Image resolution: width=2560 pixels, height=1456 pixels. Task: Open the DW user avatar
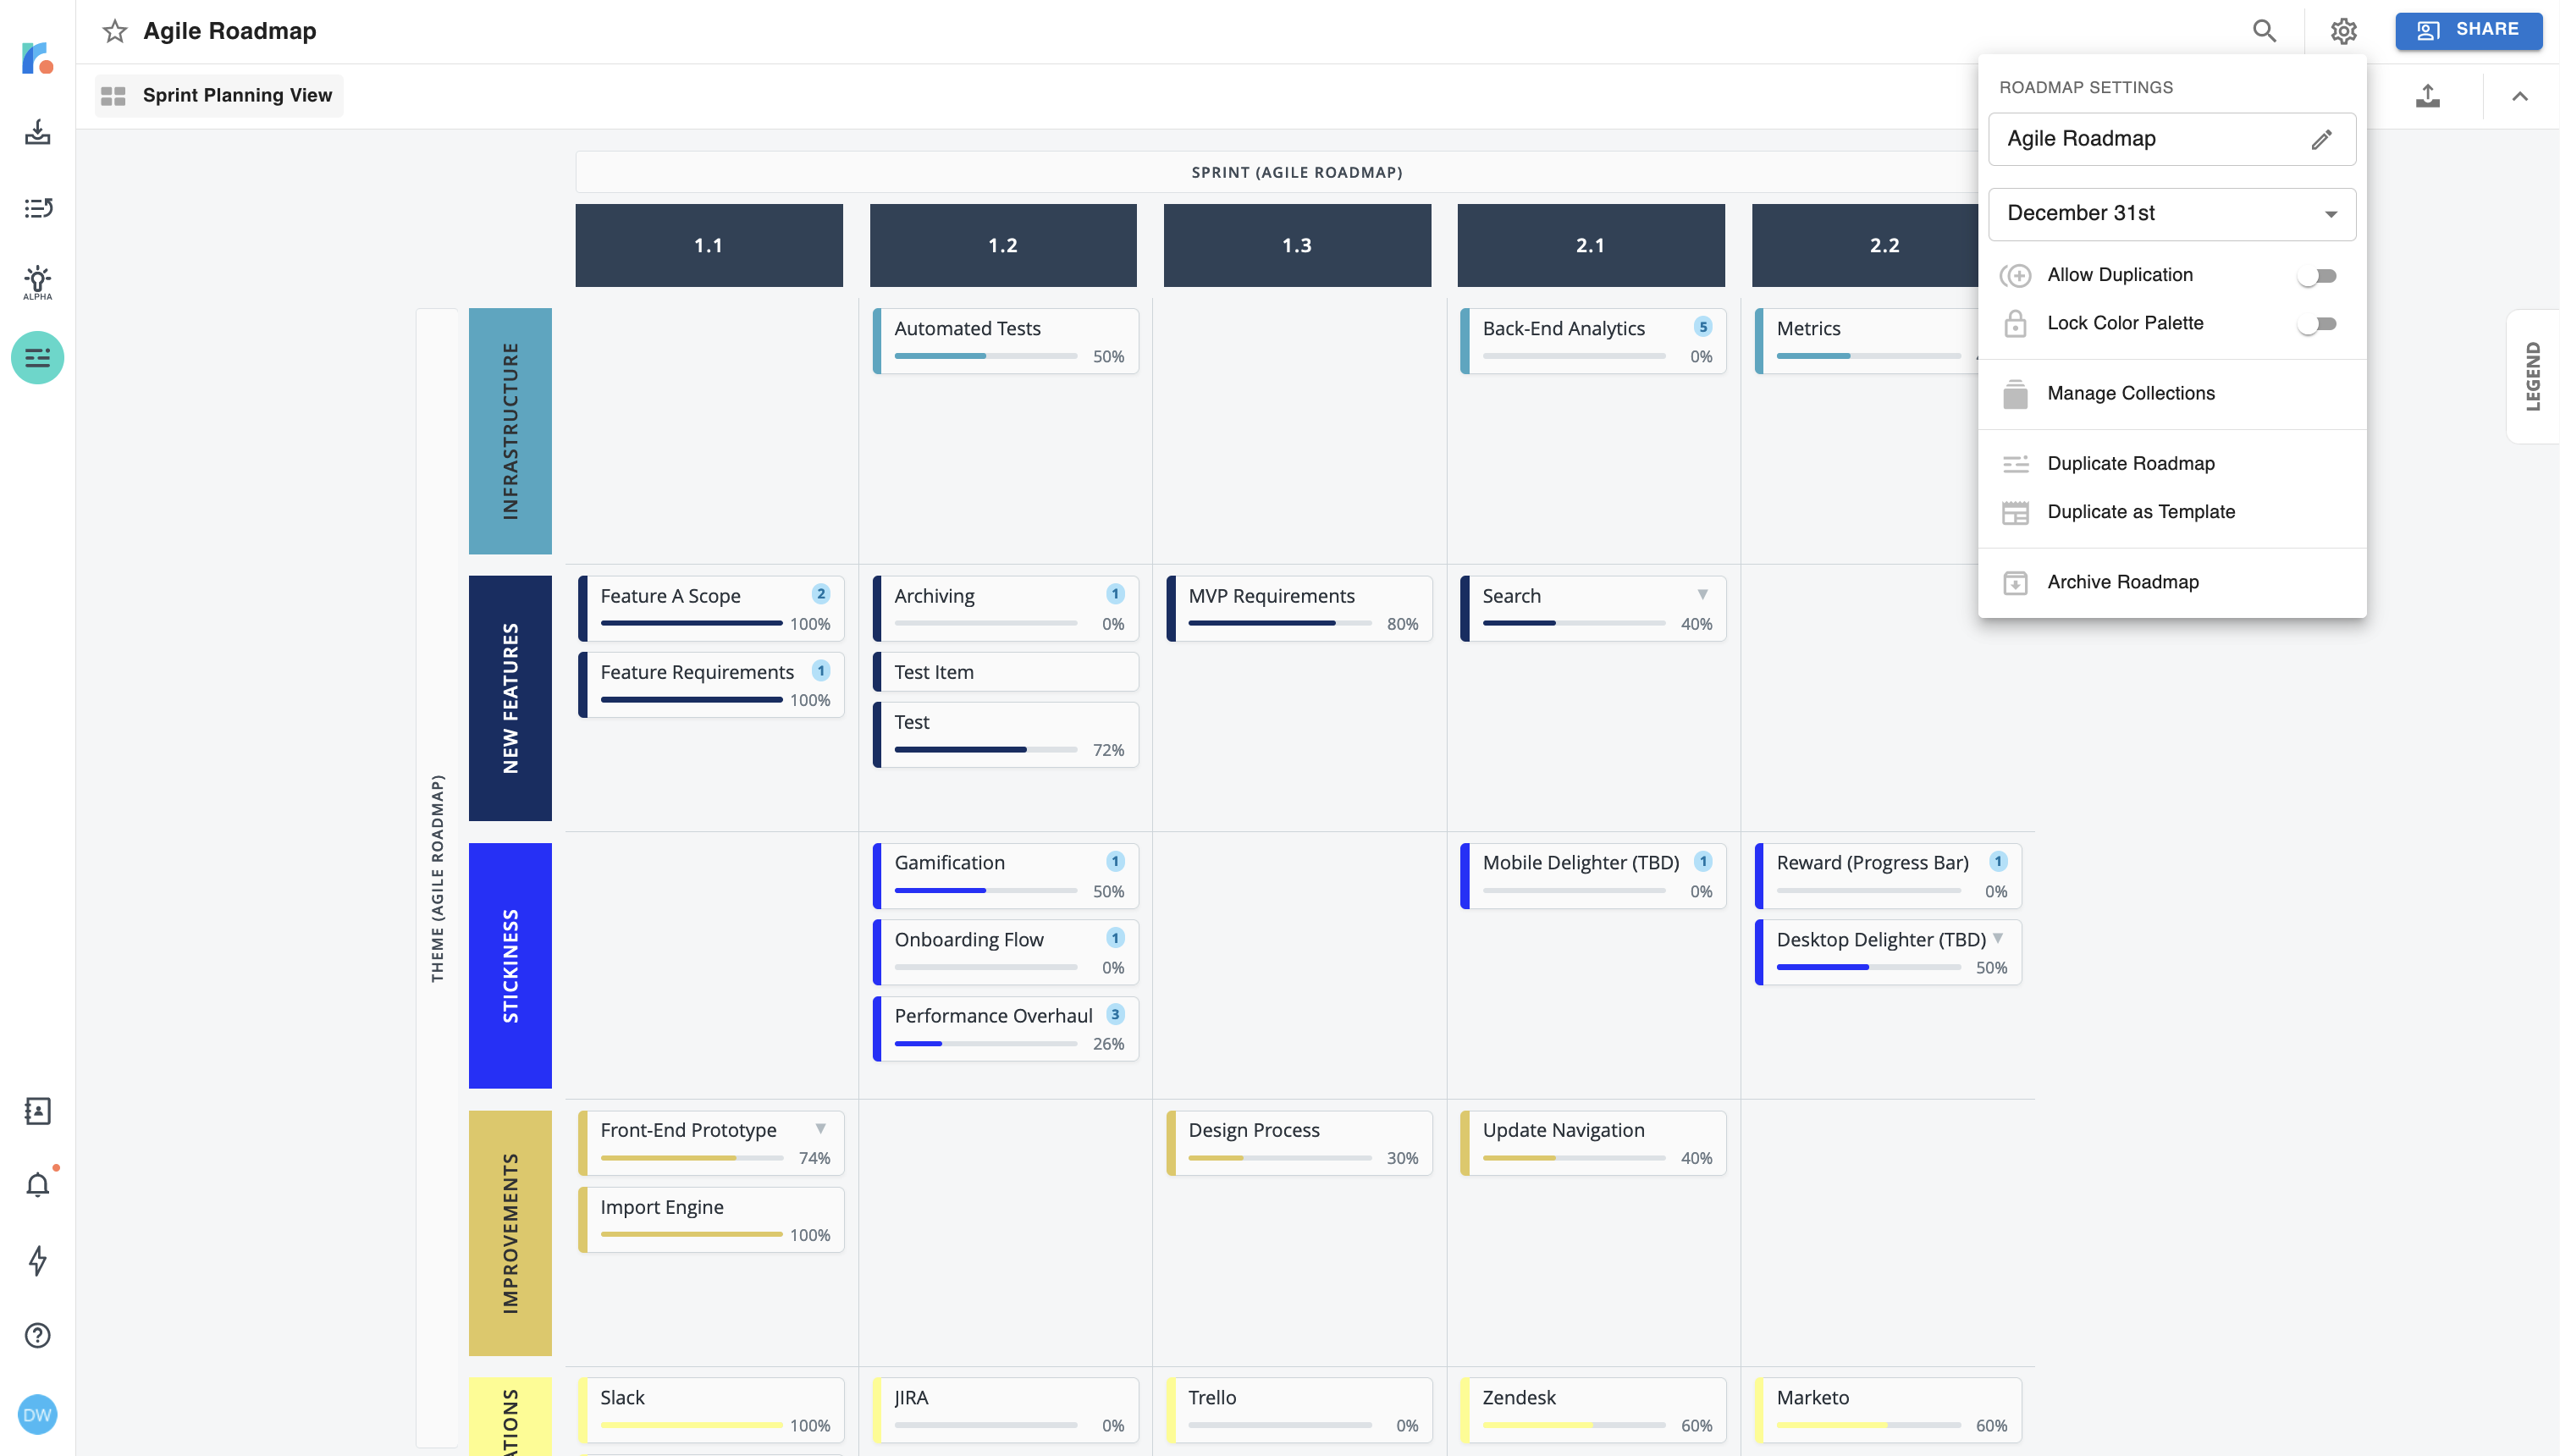click(37, 1414)
